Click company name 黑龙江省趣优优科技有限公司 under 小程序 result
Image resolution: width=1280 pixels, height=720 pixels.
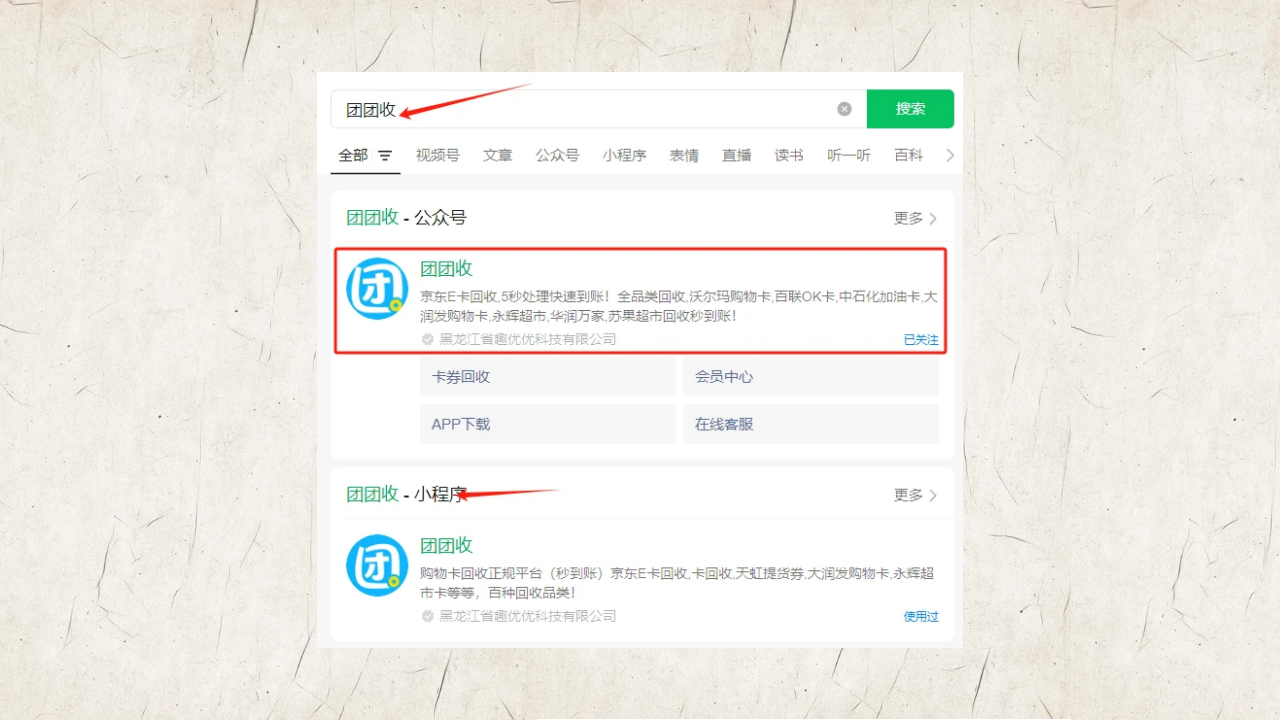click(x=528, y=616)
